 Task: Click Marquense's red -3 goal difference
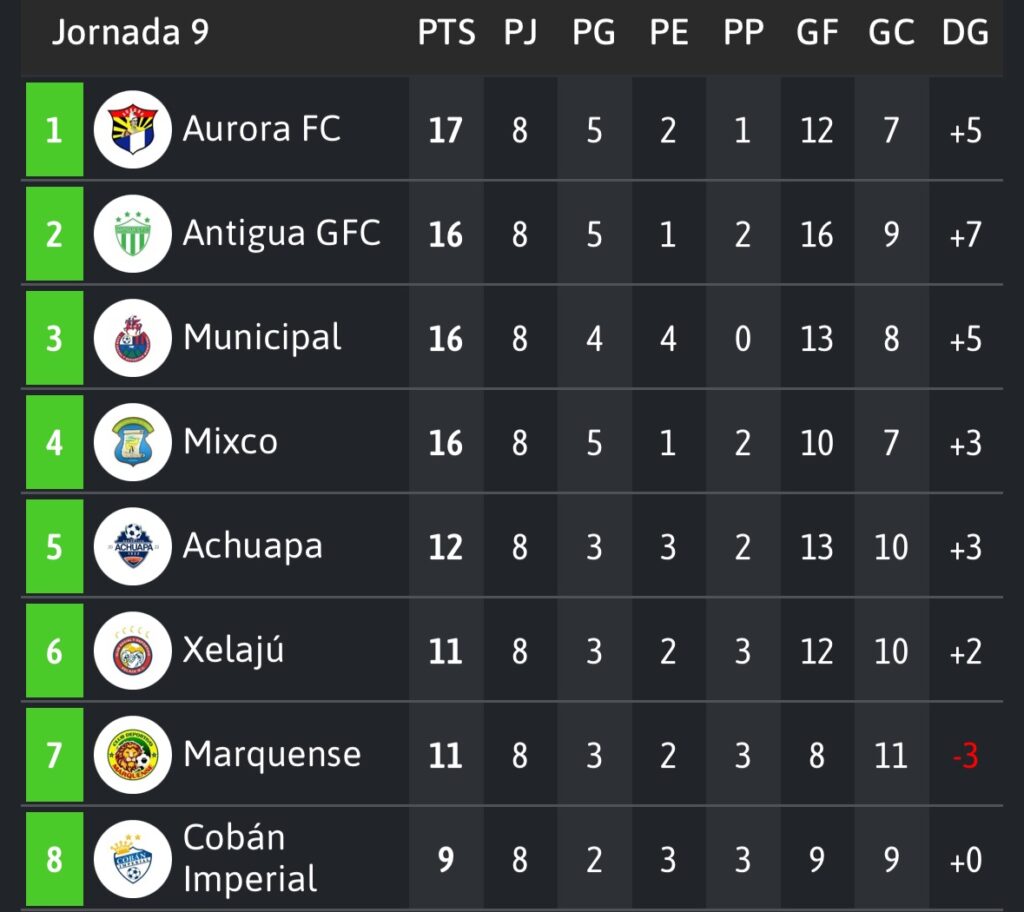965,756
